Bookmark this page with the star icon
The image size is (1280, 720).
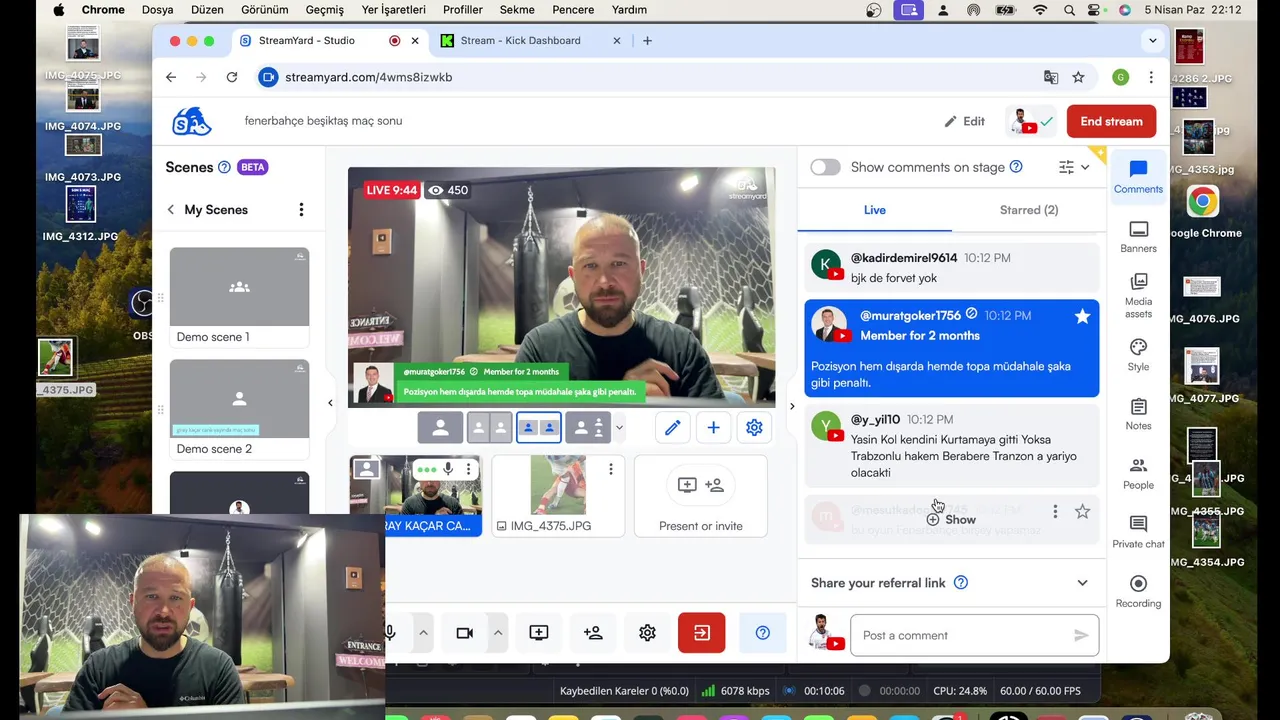tap(1078, 77)
